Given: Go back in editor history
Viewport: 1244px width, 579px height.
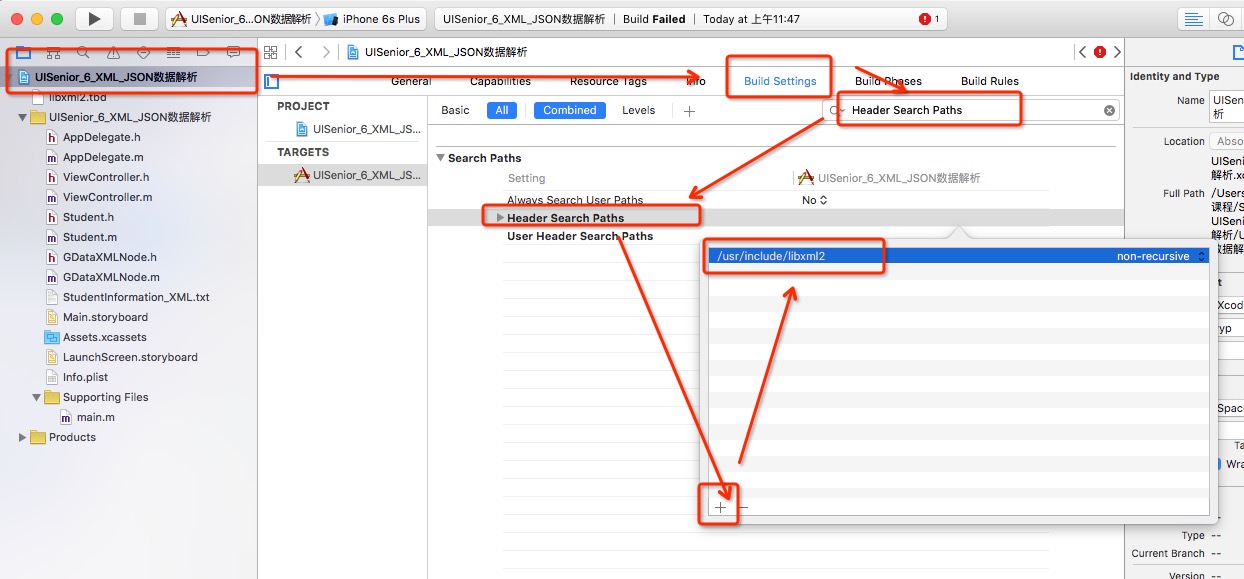Looking at the screenshot, I should 299,52.
